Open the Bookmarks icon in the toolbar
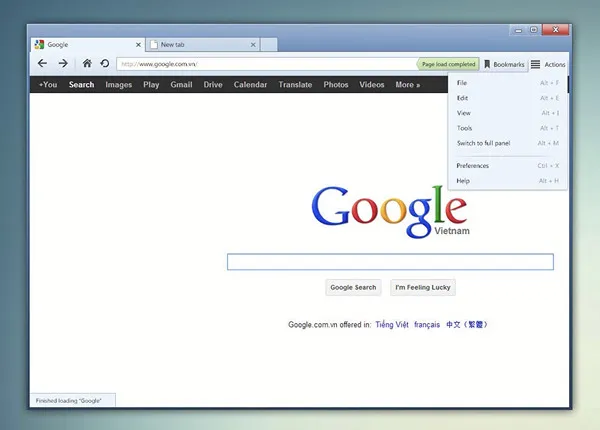Screen dimensions: 600x430 (488, 64)
